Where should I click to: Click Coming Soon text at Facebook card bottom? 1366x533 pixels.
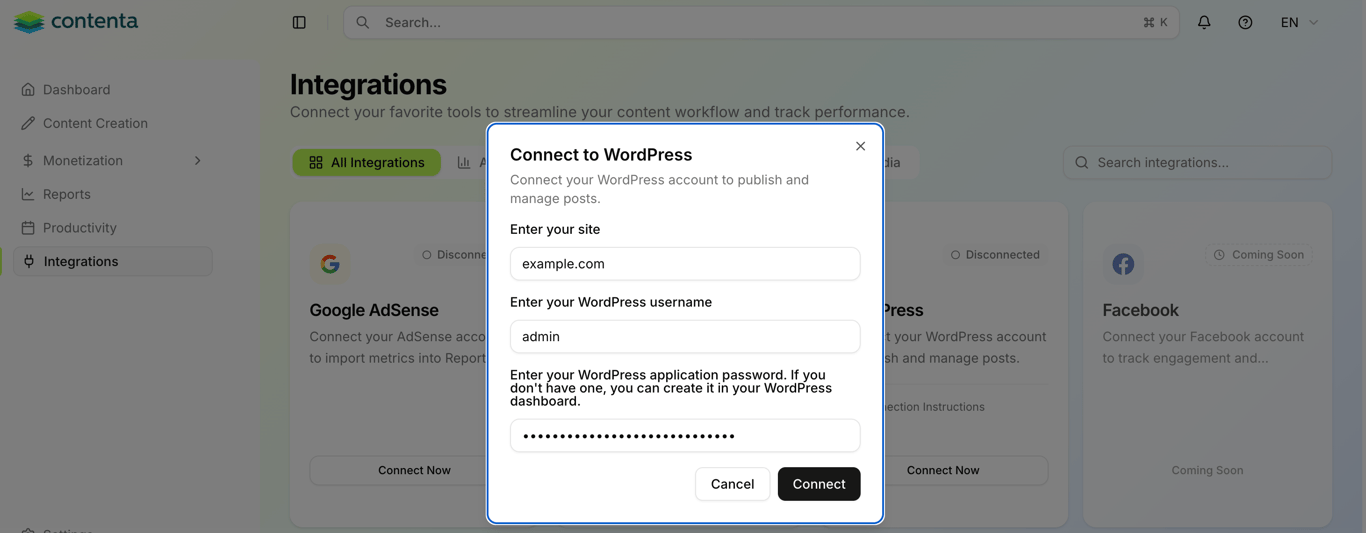pyautogui.click(x=1207, y=470)
